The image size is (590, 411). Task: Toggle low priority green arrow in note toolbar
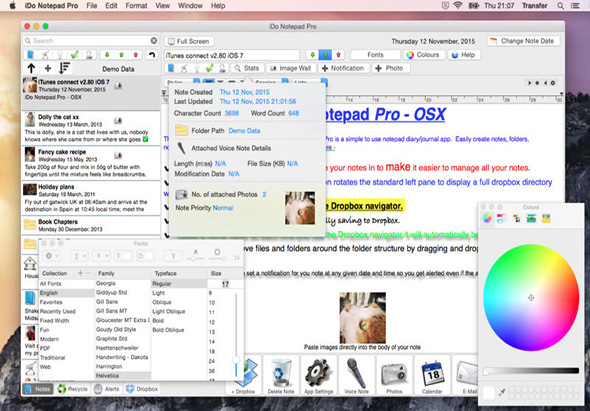312,55
